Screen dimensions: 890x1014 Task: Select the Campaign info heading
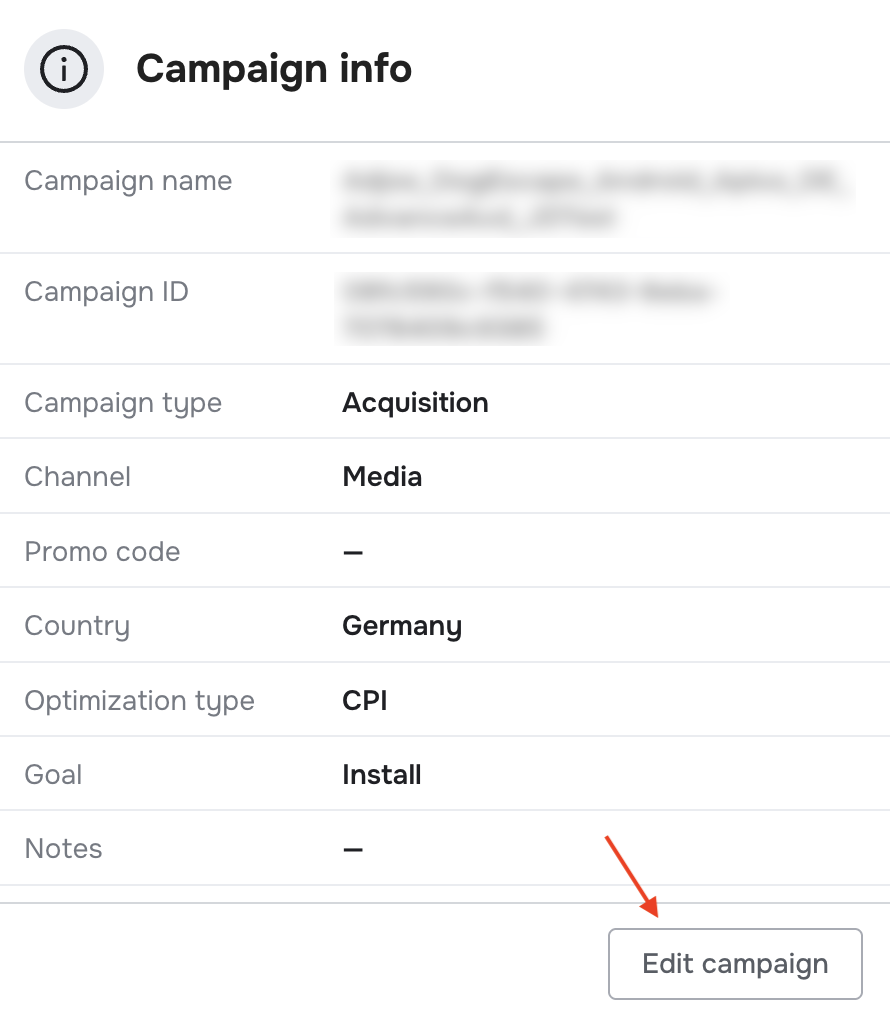click(x=274, y=69)
